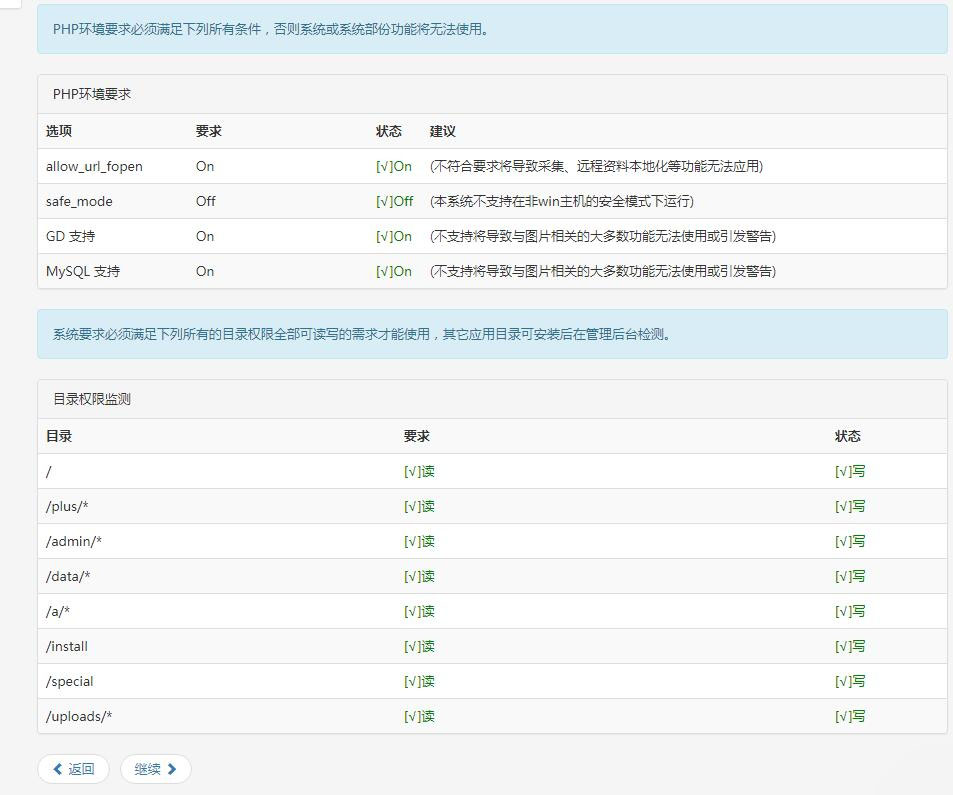The width and height of the screenshot is (953, 795).
Task: Click the 建议 column header
Action: (x=443, y=131)
